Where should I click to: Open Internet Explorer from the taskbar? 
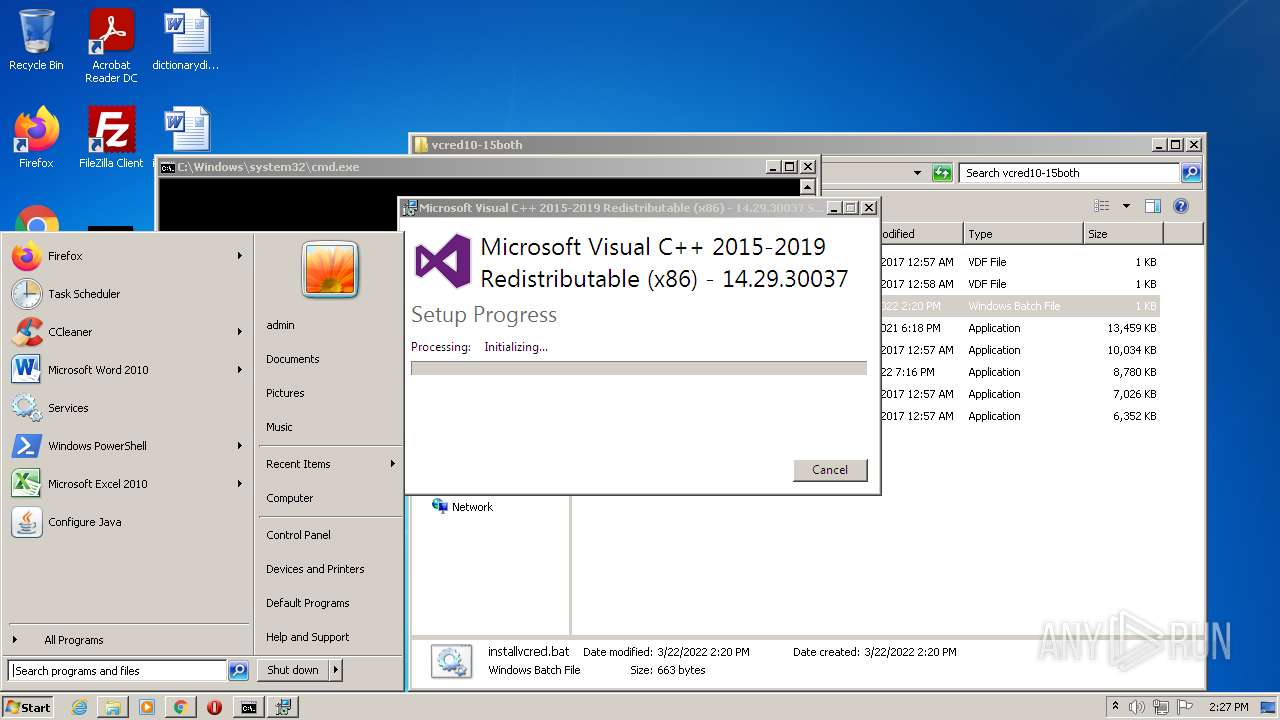(x=80, y=707)
